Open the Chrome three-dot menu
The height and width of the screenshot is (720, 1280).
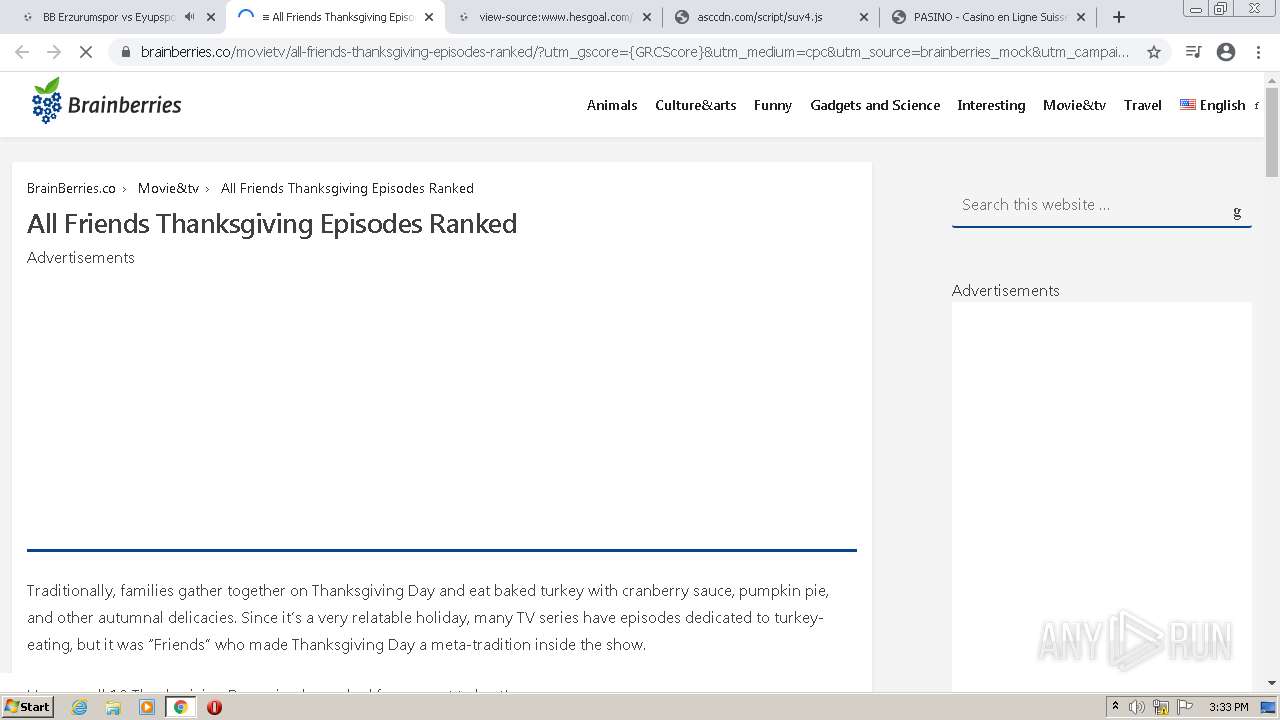(x=1258, y=52)
